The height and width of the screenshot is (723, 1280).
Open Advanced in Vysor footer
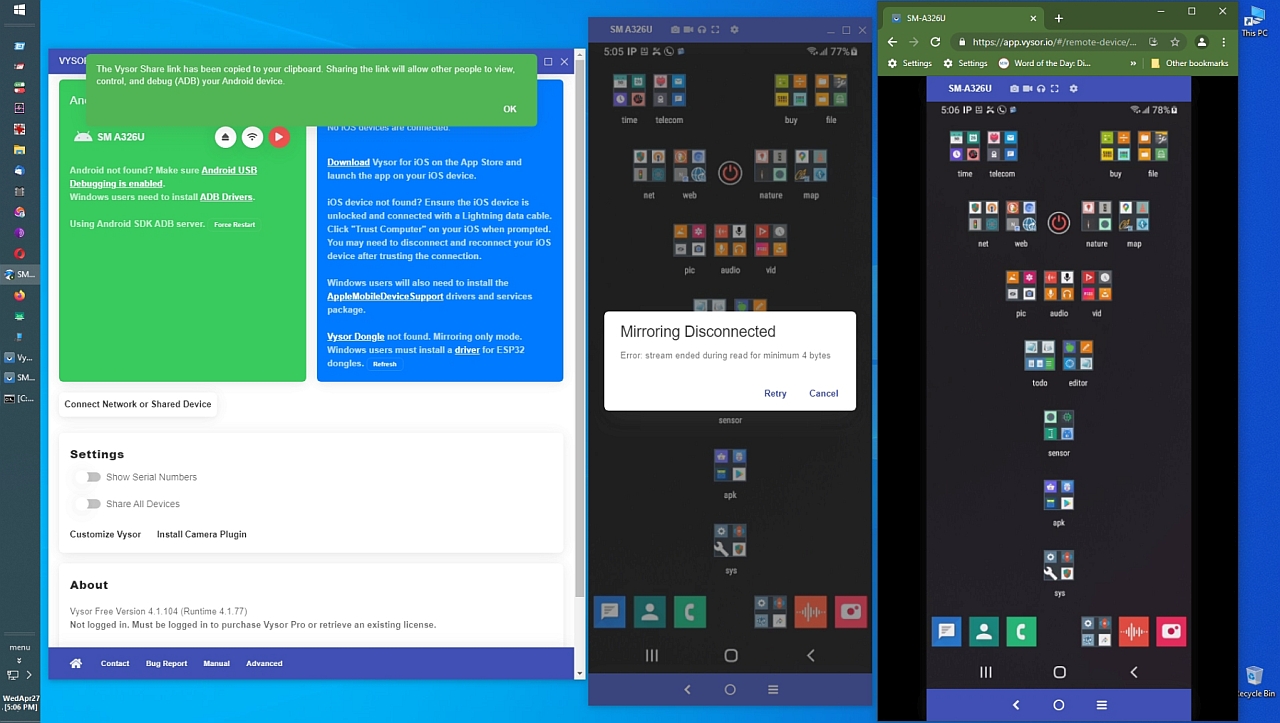pos(264,663)
